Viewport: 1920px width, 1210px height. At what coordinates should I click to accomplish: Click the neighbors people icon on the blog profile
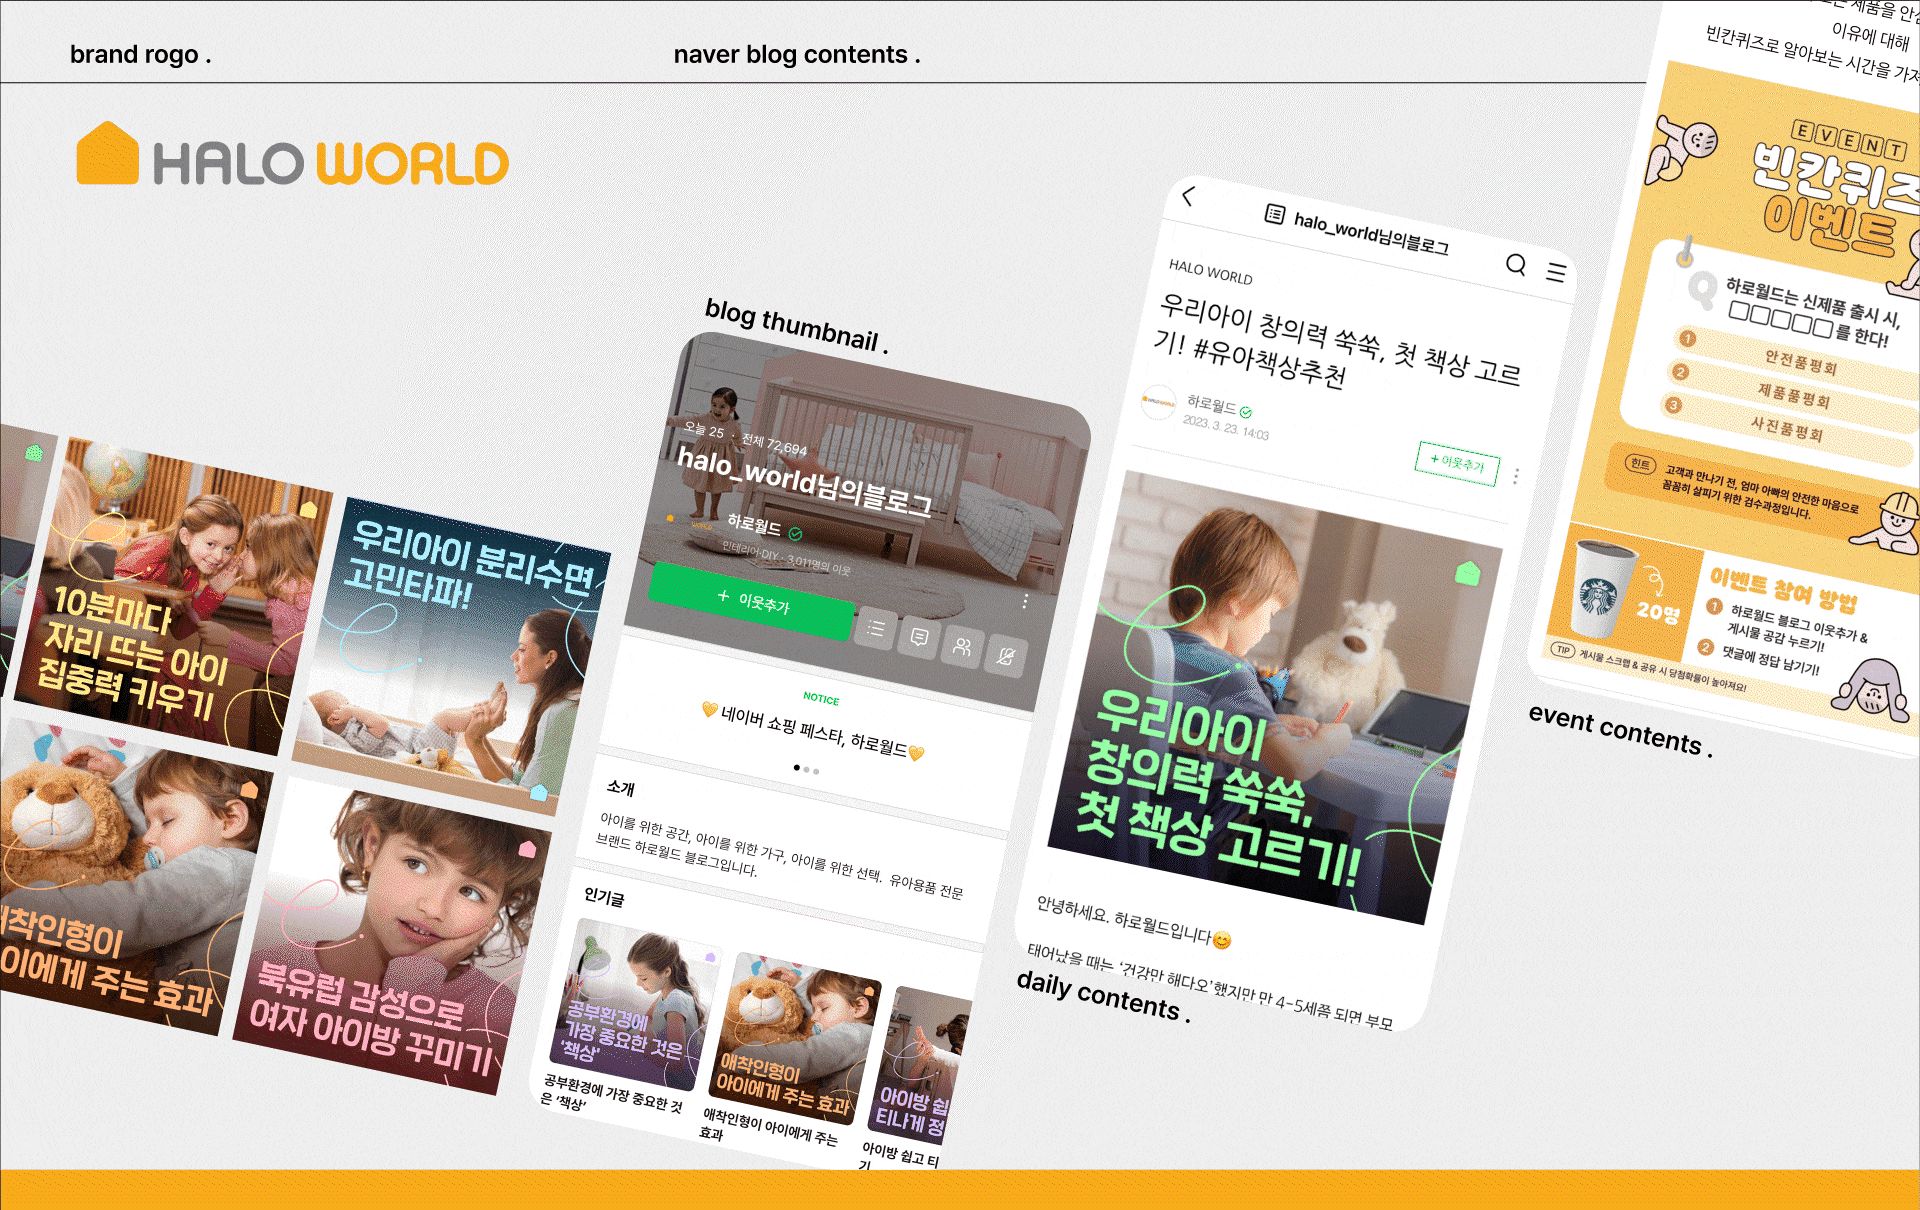click(962, 647)
